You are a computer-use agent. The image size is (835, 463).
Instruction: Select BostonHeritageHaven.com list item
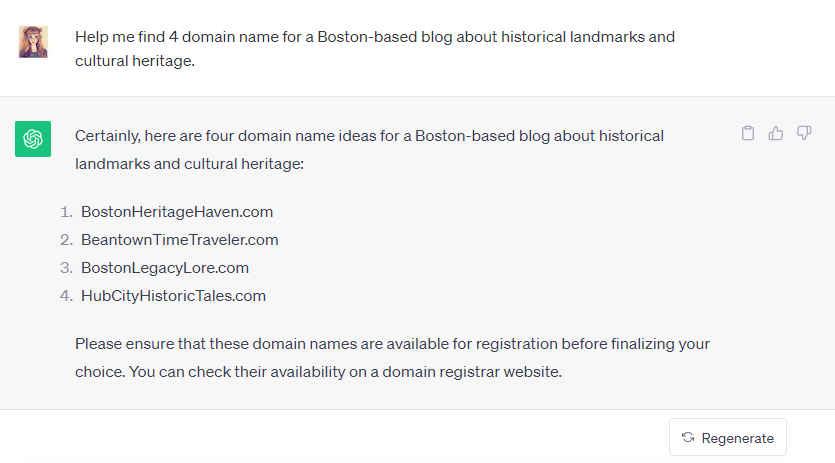tap(177, 212)
